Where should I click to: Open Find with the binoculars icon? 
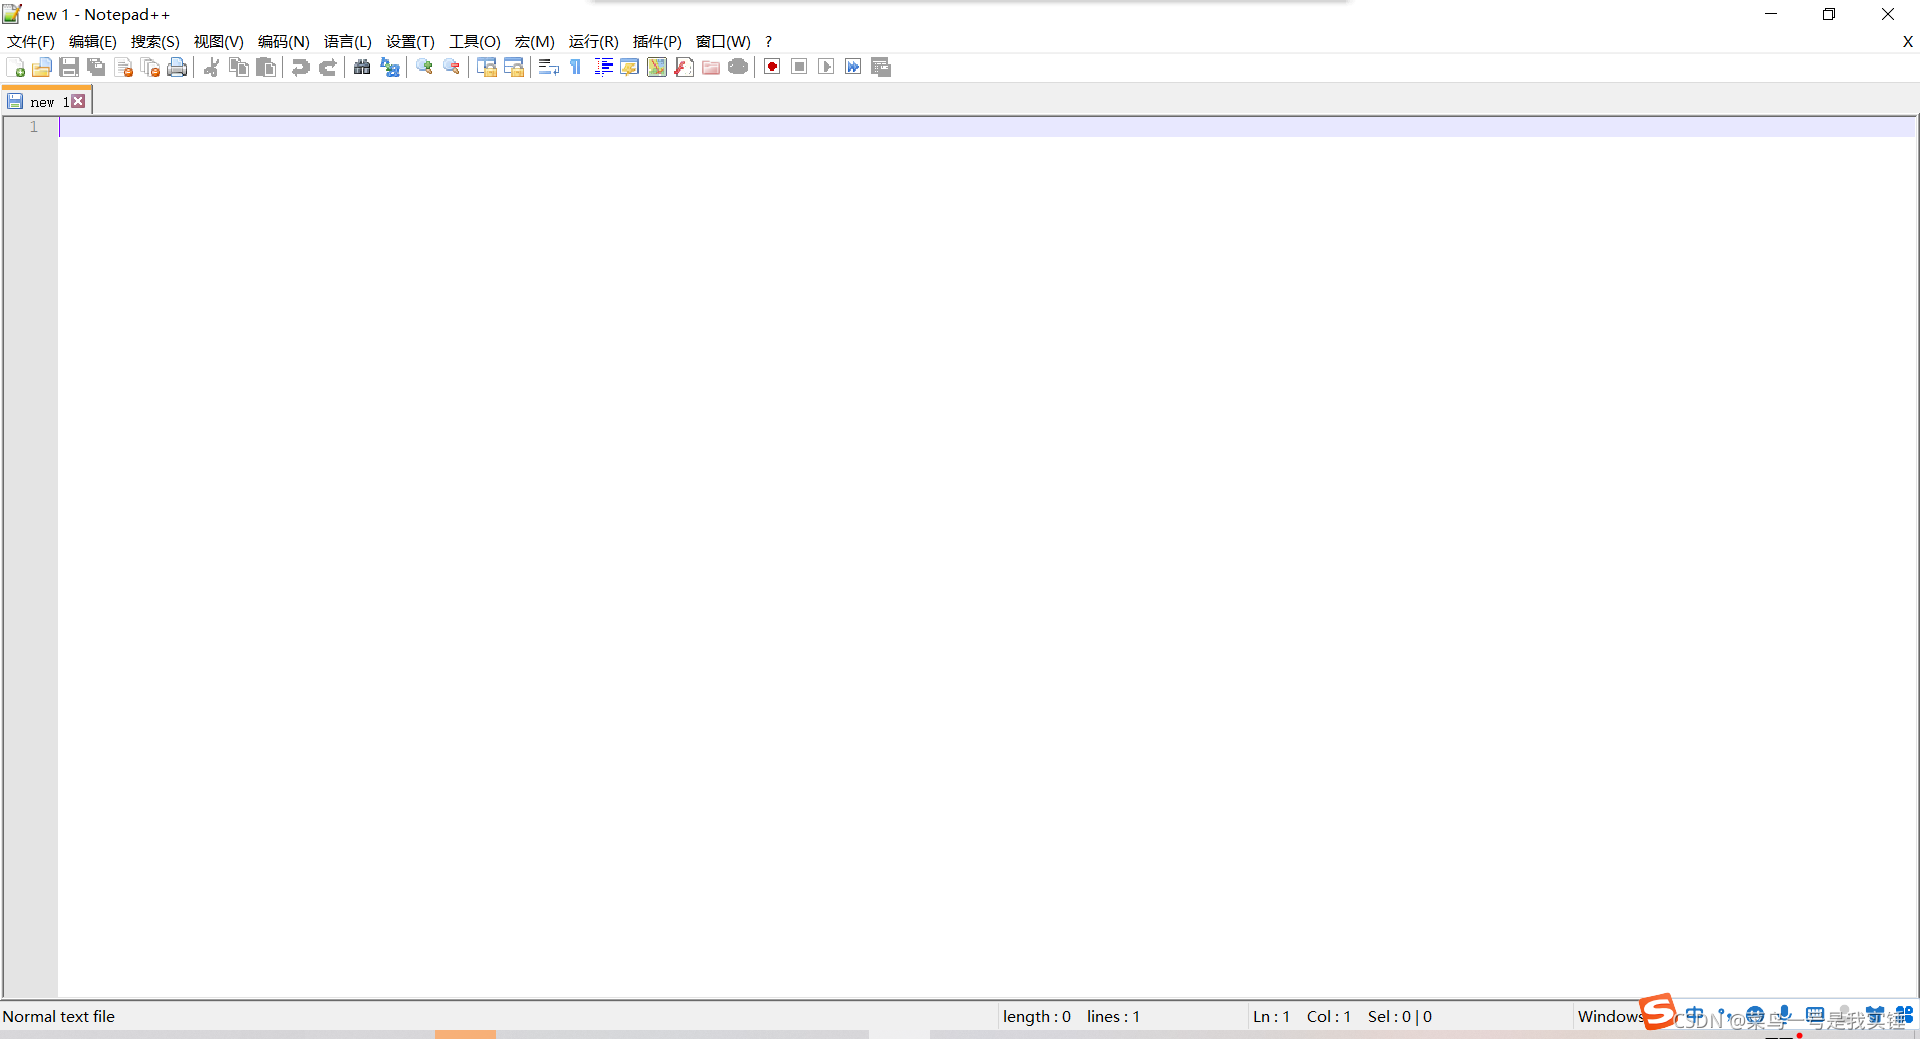tap(362, 67)
